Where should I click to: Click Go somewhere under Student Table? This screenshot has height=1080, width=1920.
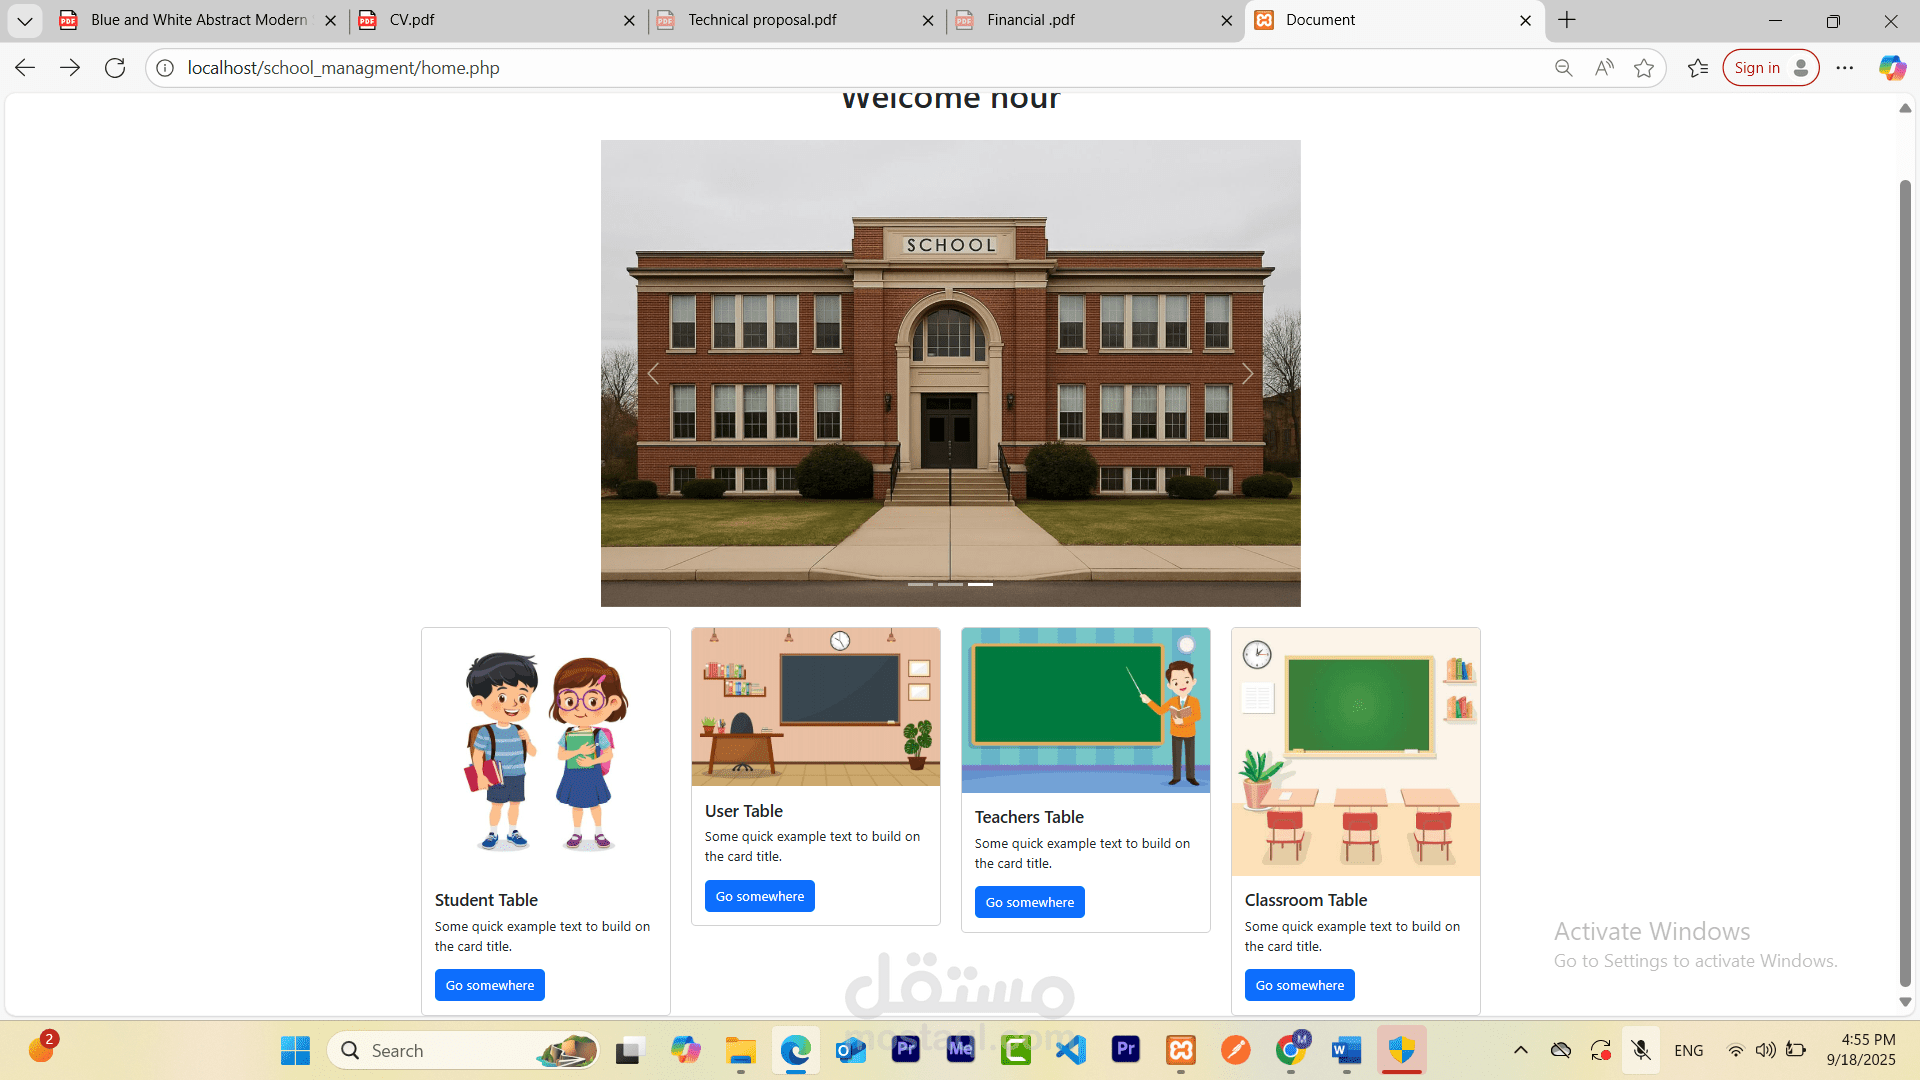(489, 985)
